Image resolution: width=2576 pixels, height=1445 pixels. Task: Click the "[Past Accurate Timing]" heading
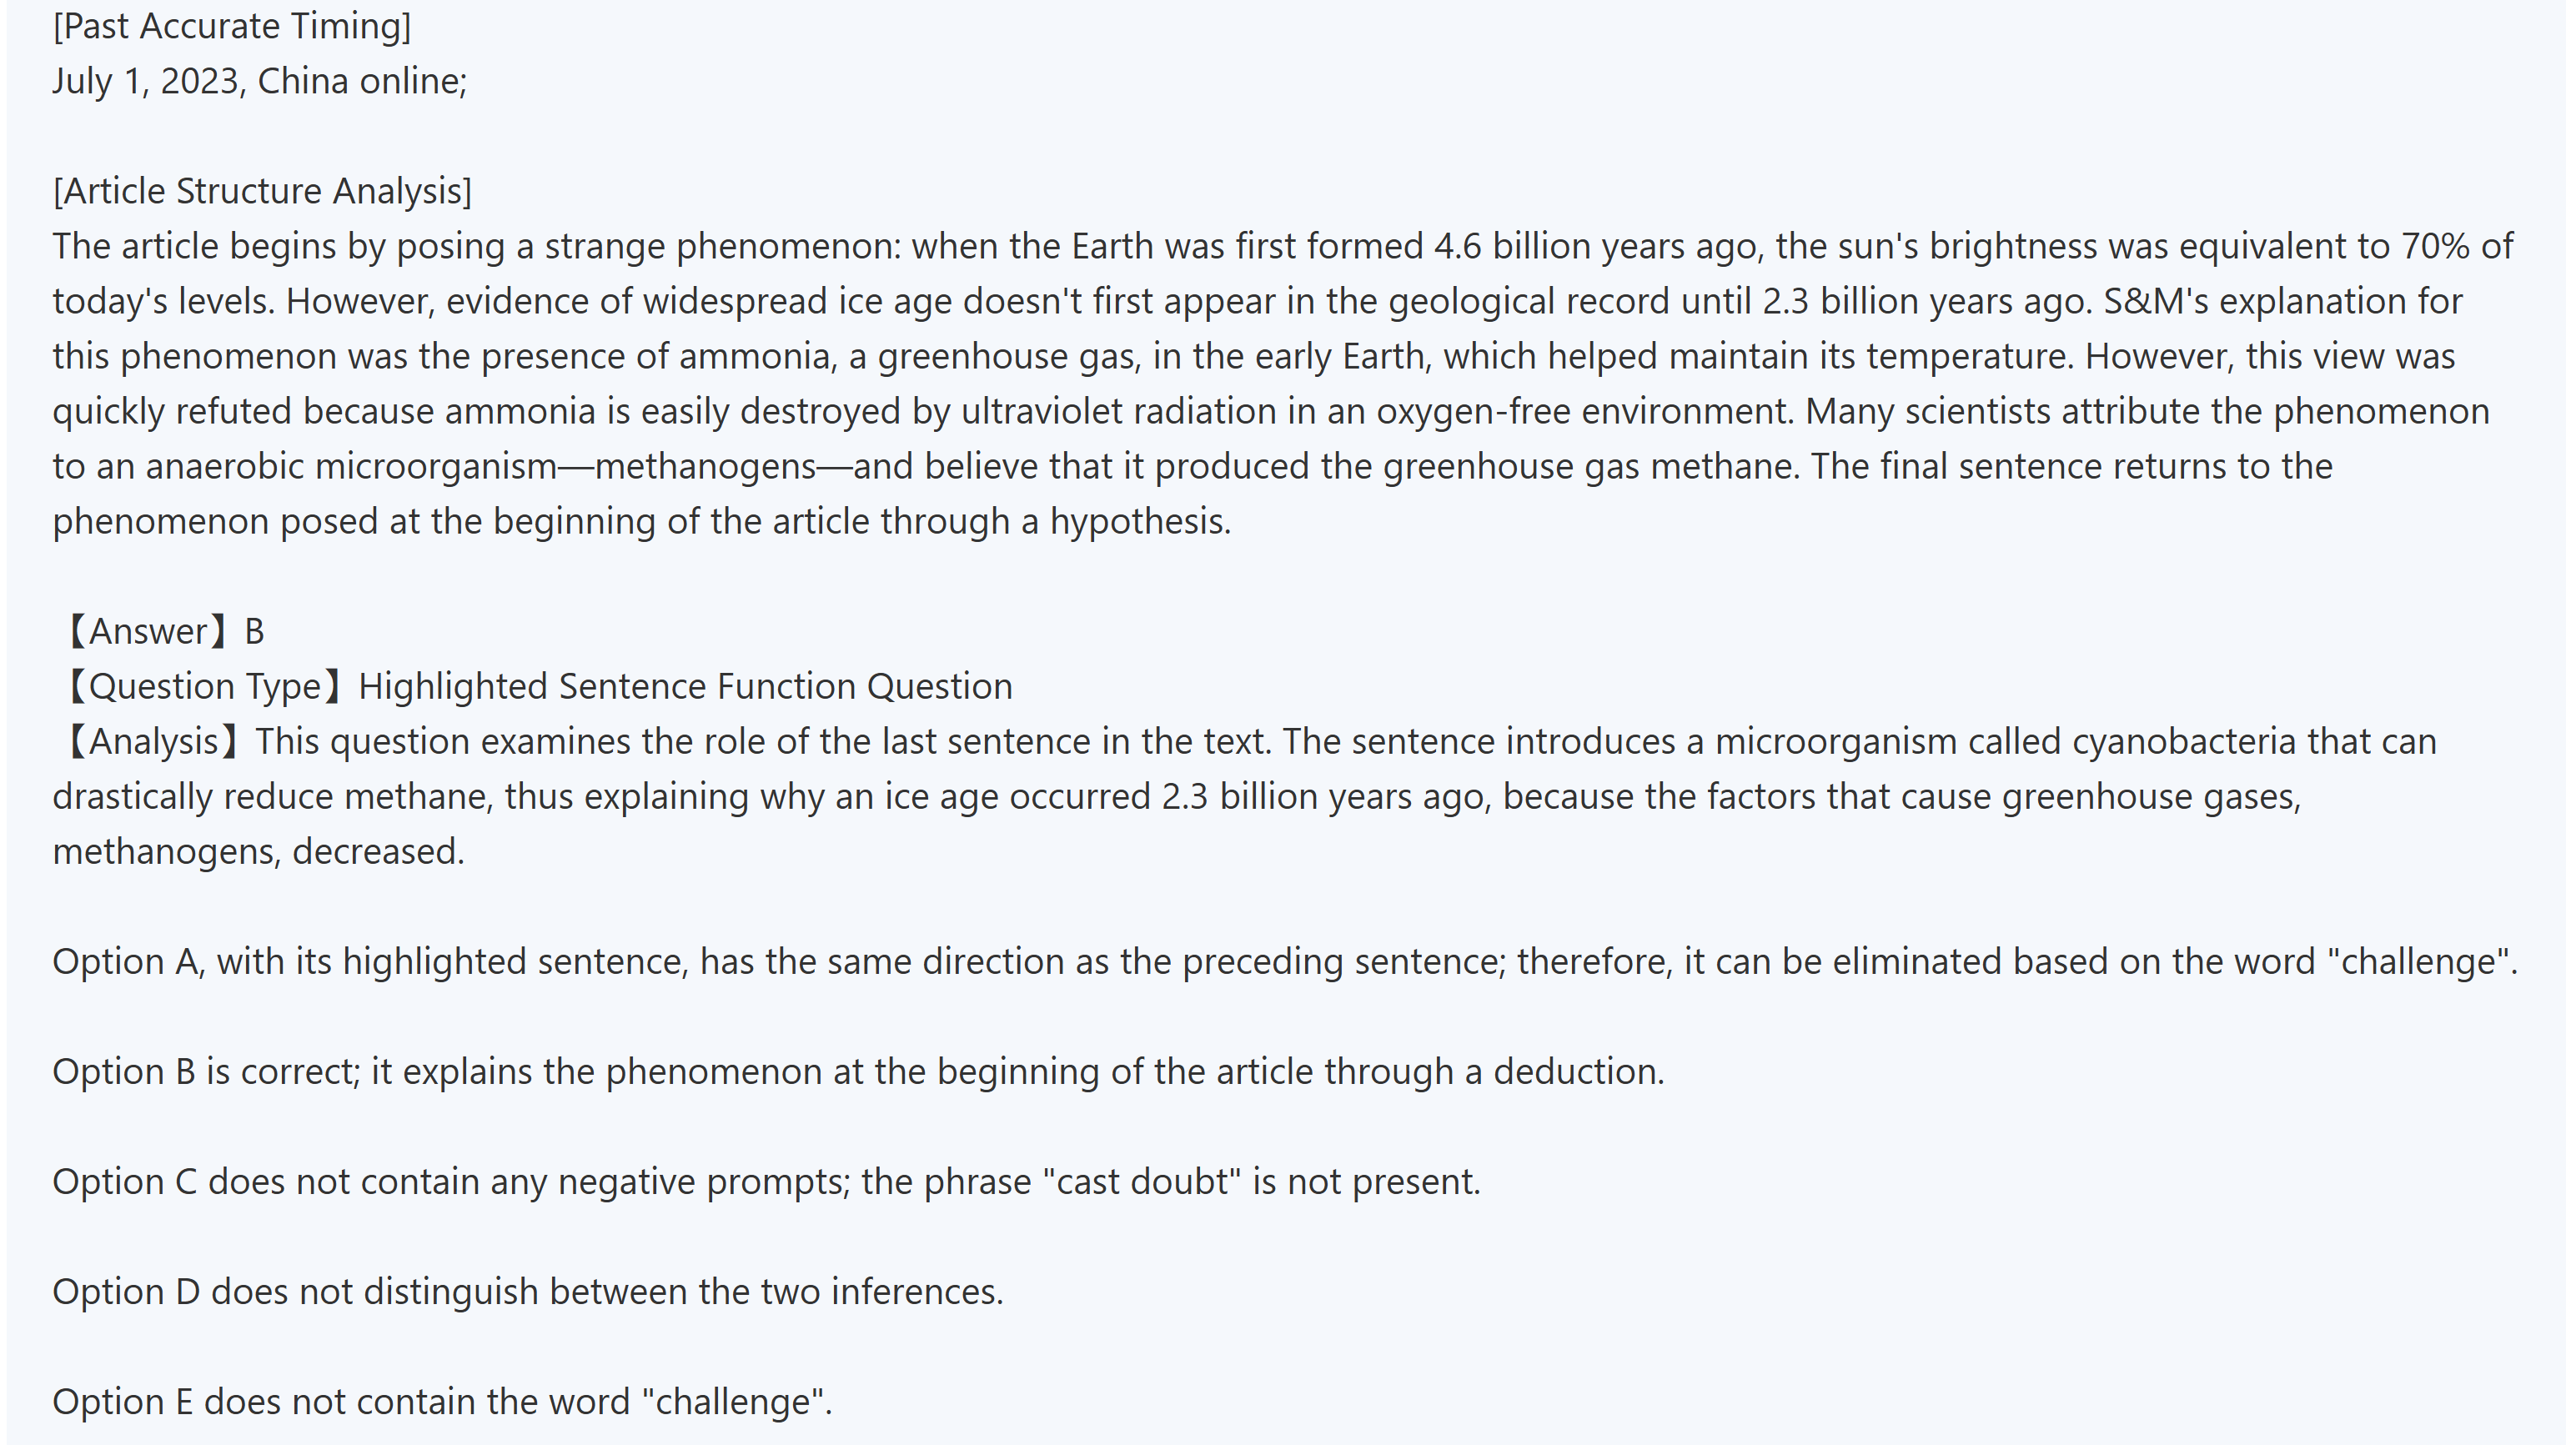pyautogui.click(x=231, y=26)
